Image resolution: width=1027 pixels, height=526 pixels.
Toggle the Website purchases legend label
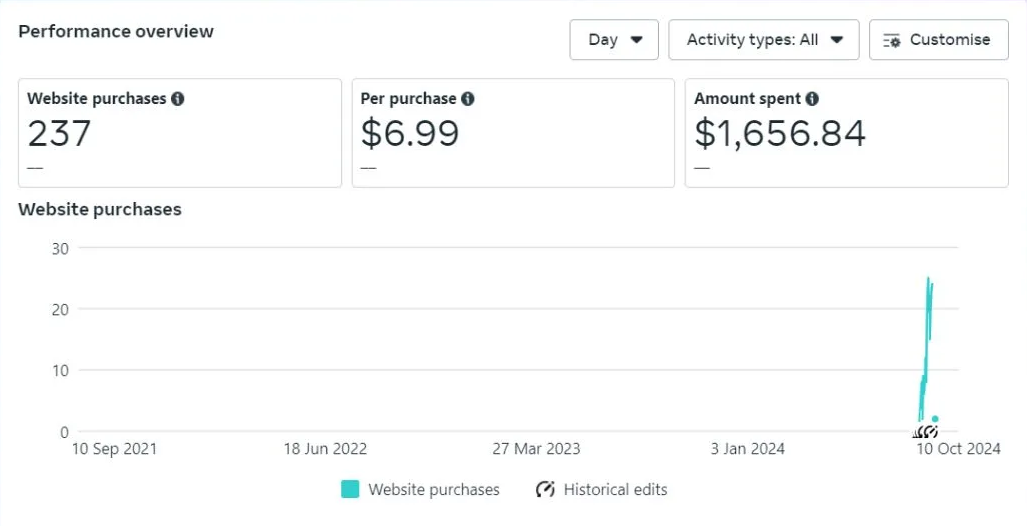click(434, 490)
